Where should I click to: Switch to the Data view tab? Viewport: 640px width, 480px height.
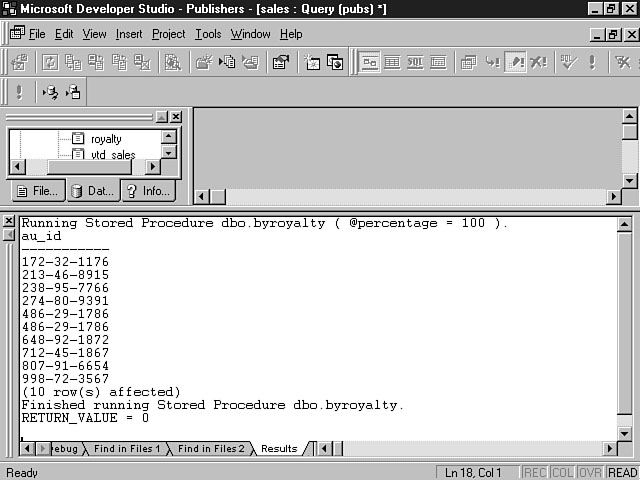92,190
